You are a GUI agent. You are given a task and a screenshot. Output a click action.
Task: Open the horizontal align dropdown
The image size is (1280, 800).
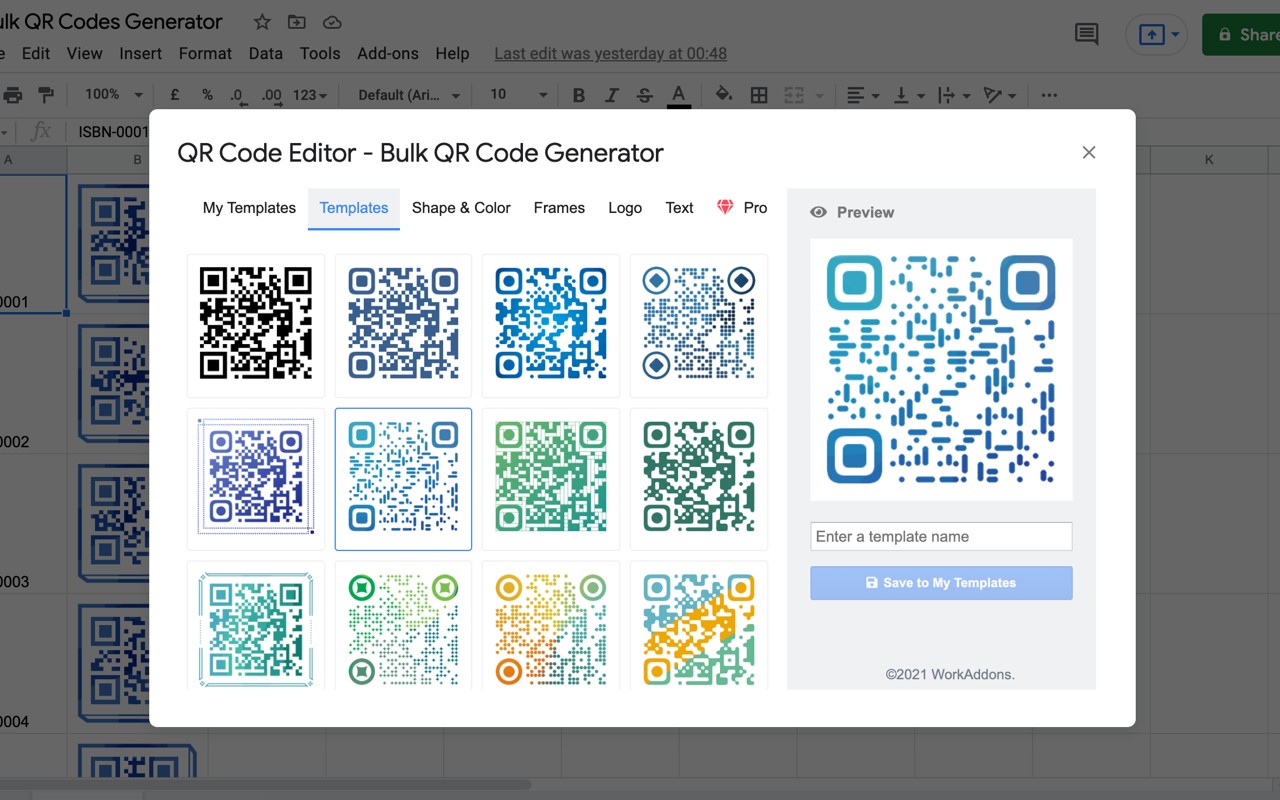point(862,95)
